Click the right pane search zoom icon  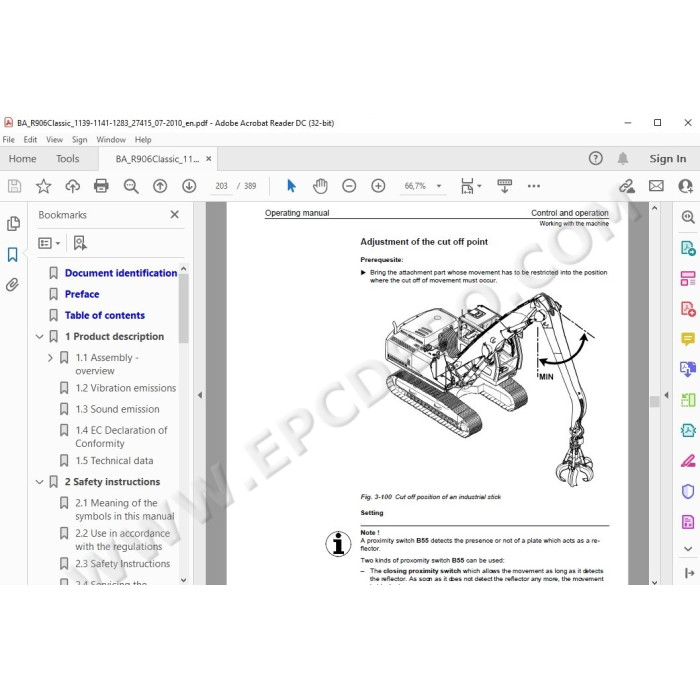point(688,217)
